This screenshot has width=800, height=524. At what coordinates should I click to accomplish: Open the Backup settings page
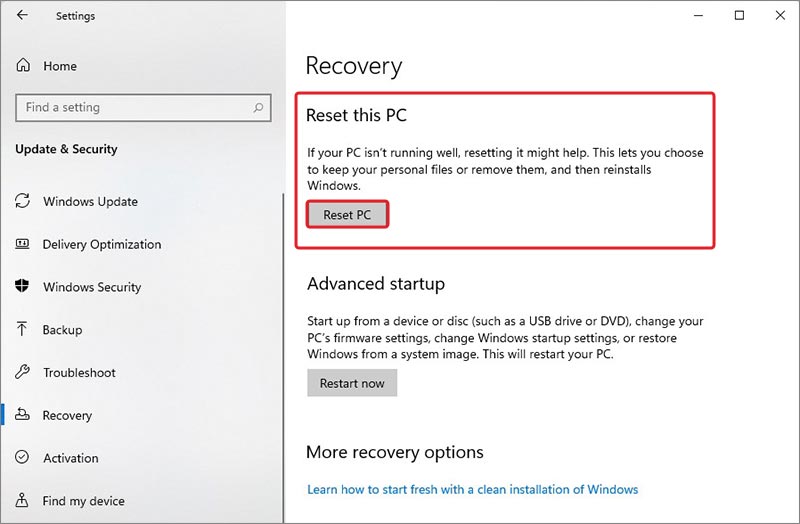coord(62,330)
